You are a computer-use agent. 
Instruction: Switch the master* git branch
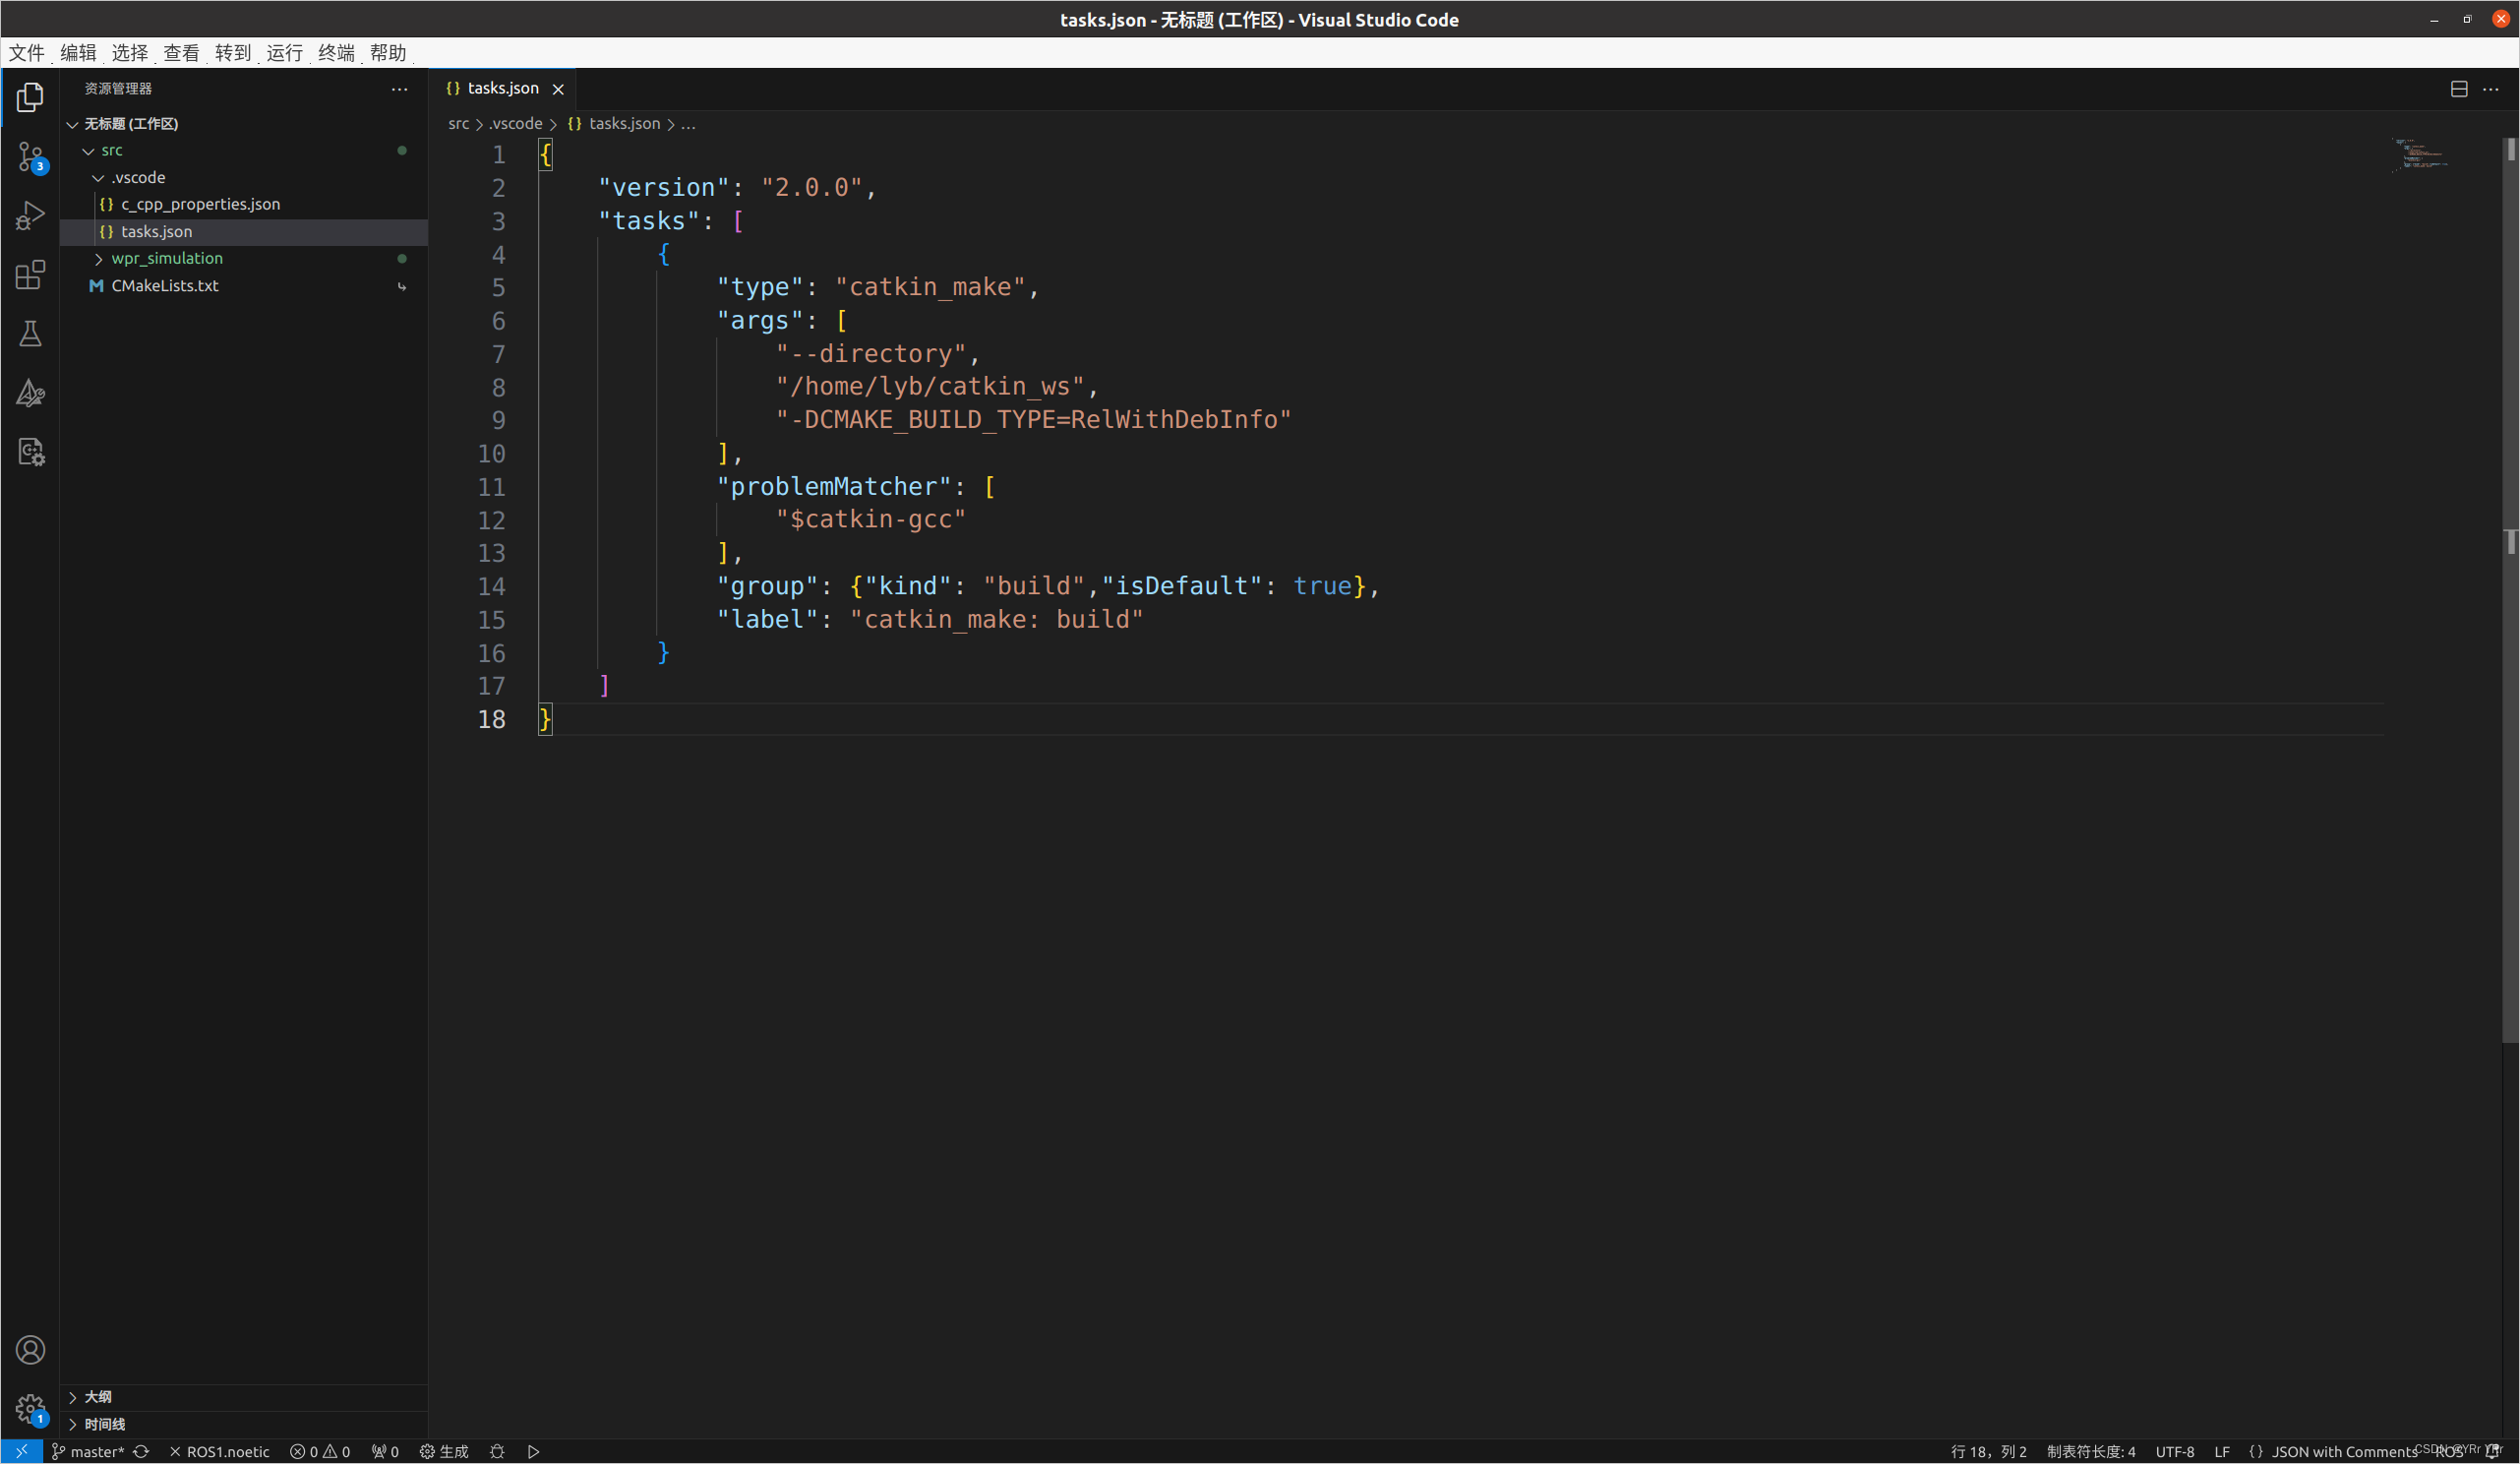(x=87, y=1451)
